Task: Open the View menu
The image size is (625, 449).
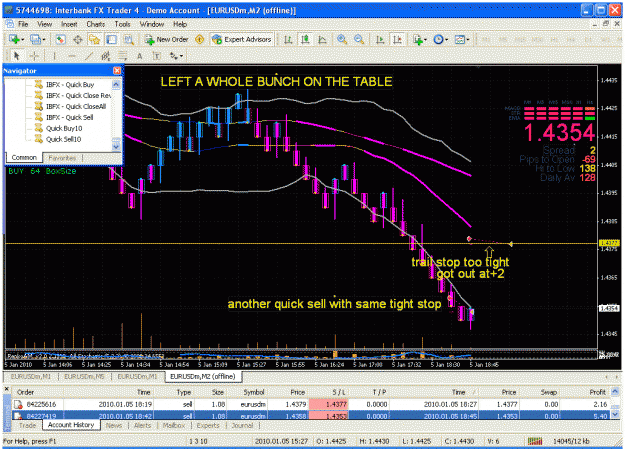Action: coord(45,24)
